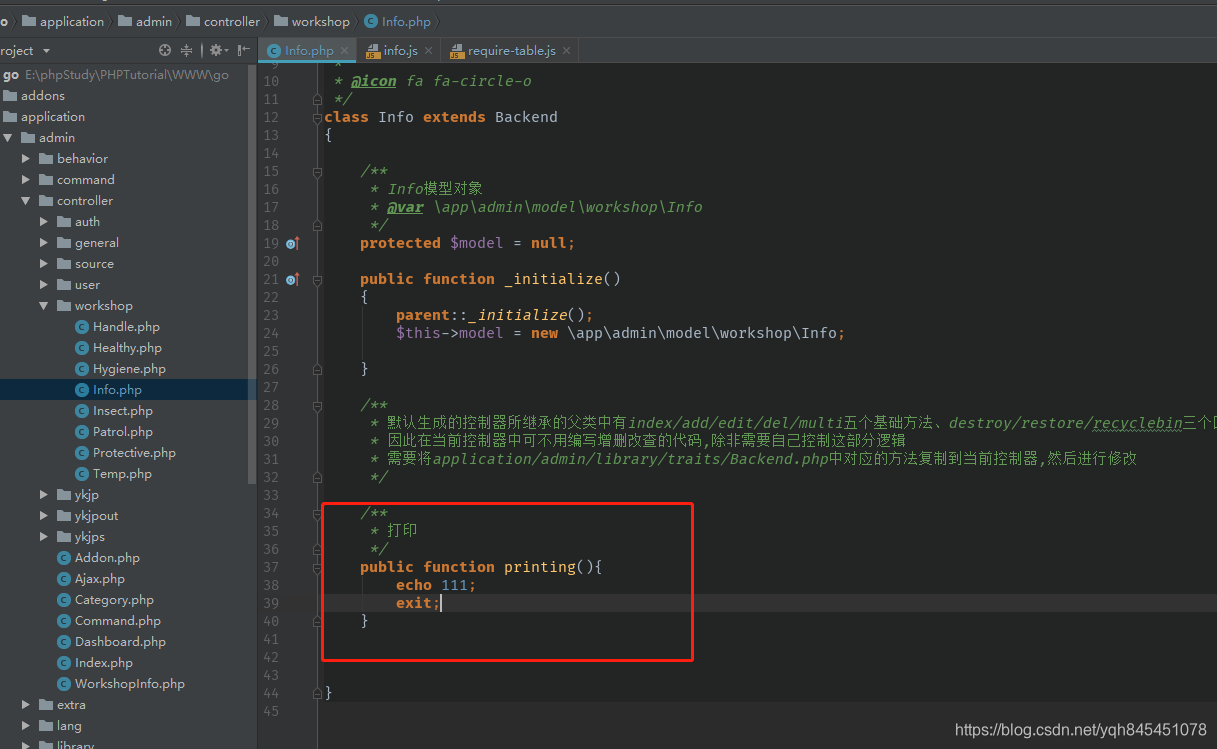Viewport: 1217px width, 749px height.
Task: Expand the ykjp folder
Action: point(44,495)
